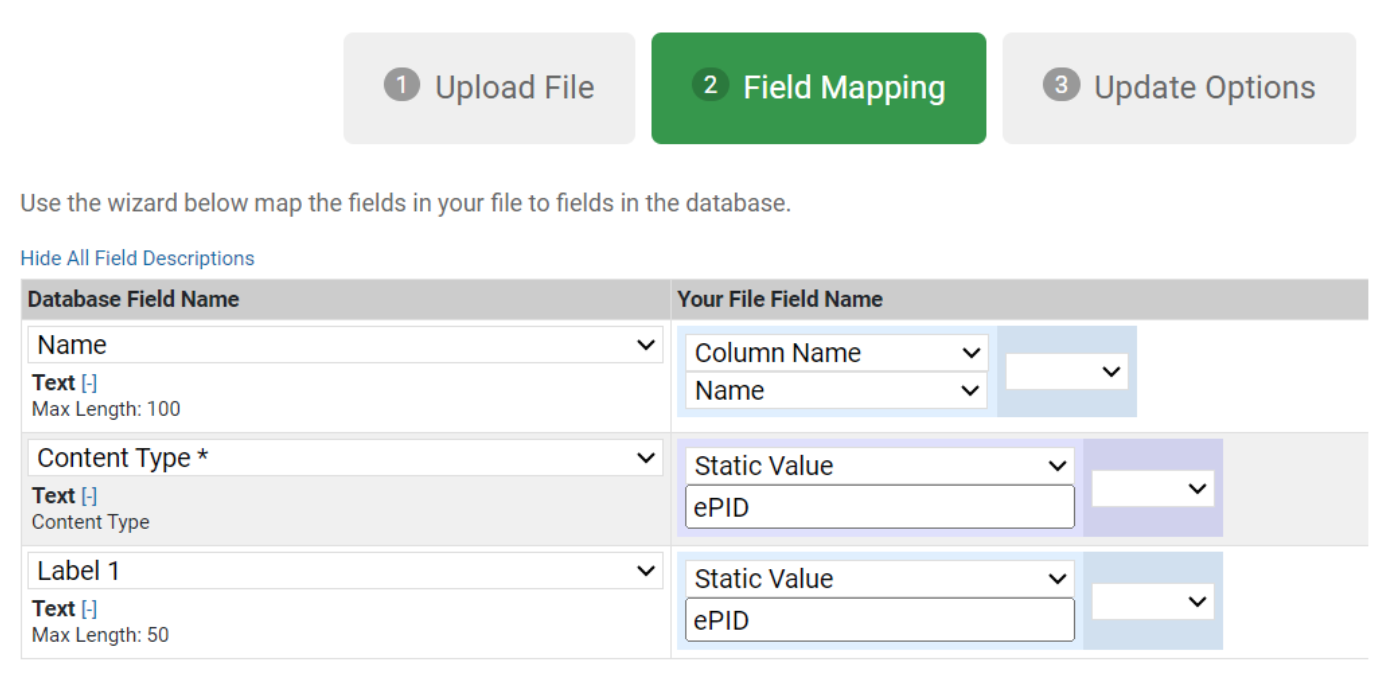Open the Column Name source type dropdown
Screen dimensions: 1380x680
click(x=837, y=353)
